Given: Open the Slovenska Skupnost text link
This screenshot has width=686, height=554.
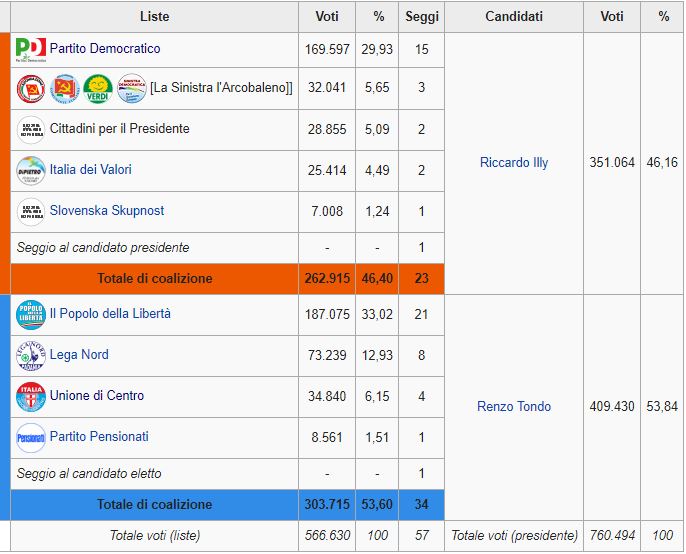Looking at the screenshot, I should pyautogui.click(x=107, y=211).
